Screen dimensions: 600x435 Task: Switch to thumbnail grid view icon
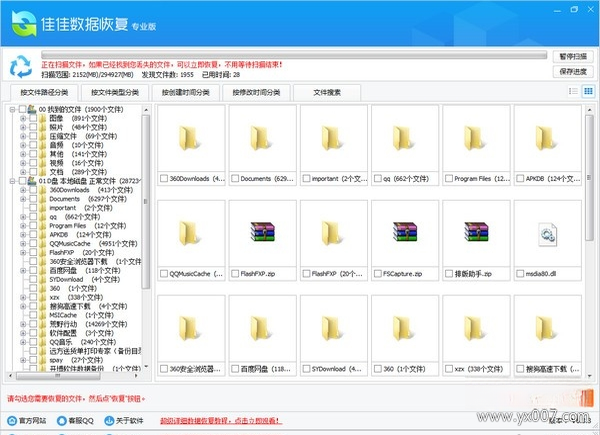coord(588,91)
